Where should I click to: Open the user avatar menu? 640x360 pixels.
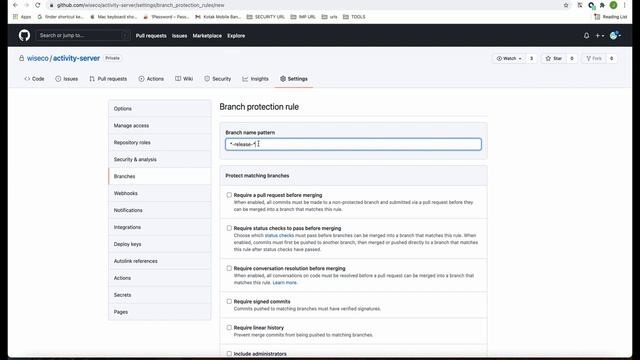[x=616, y=36]
